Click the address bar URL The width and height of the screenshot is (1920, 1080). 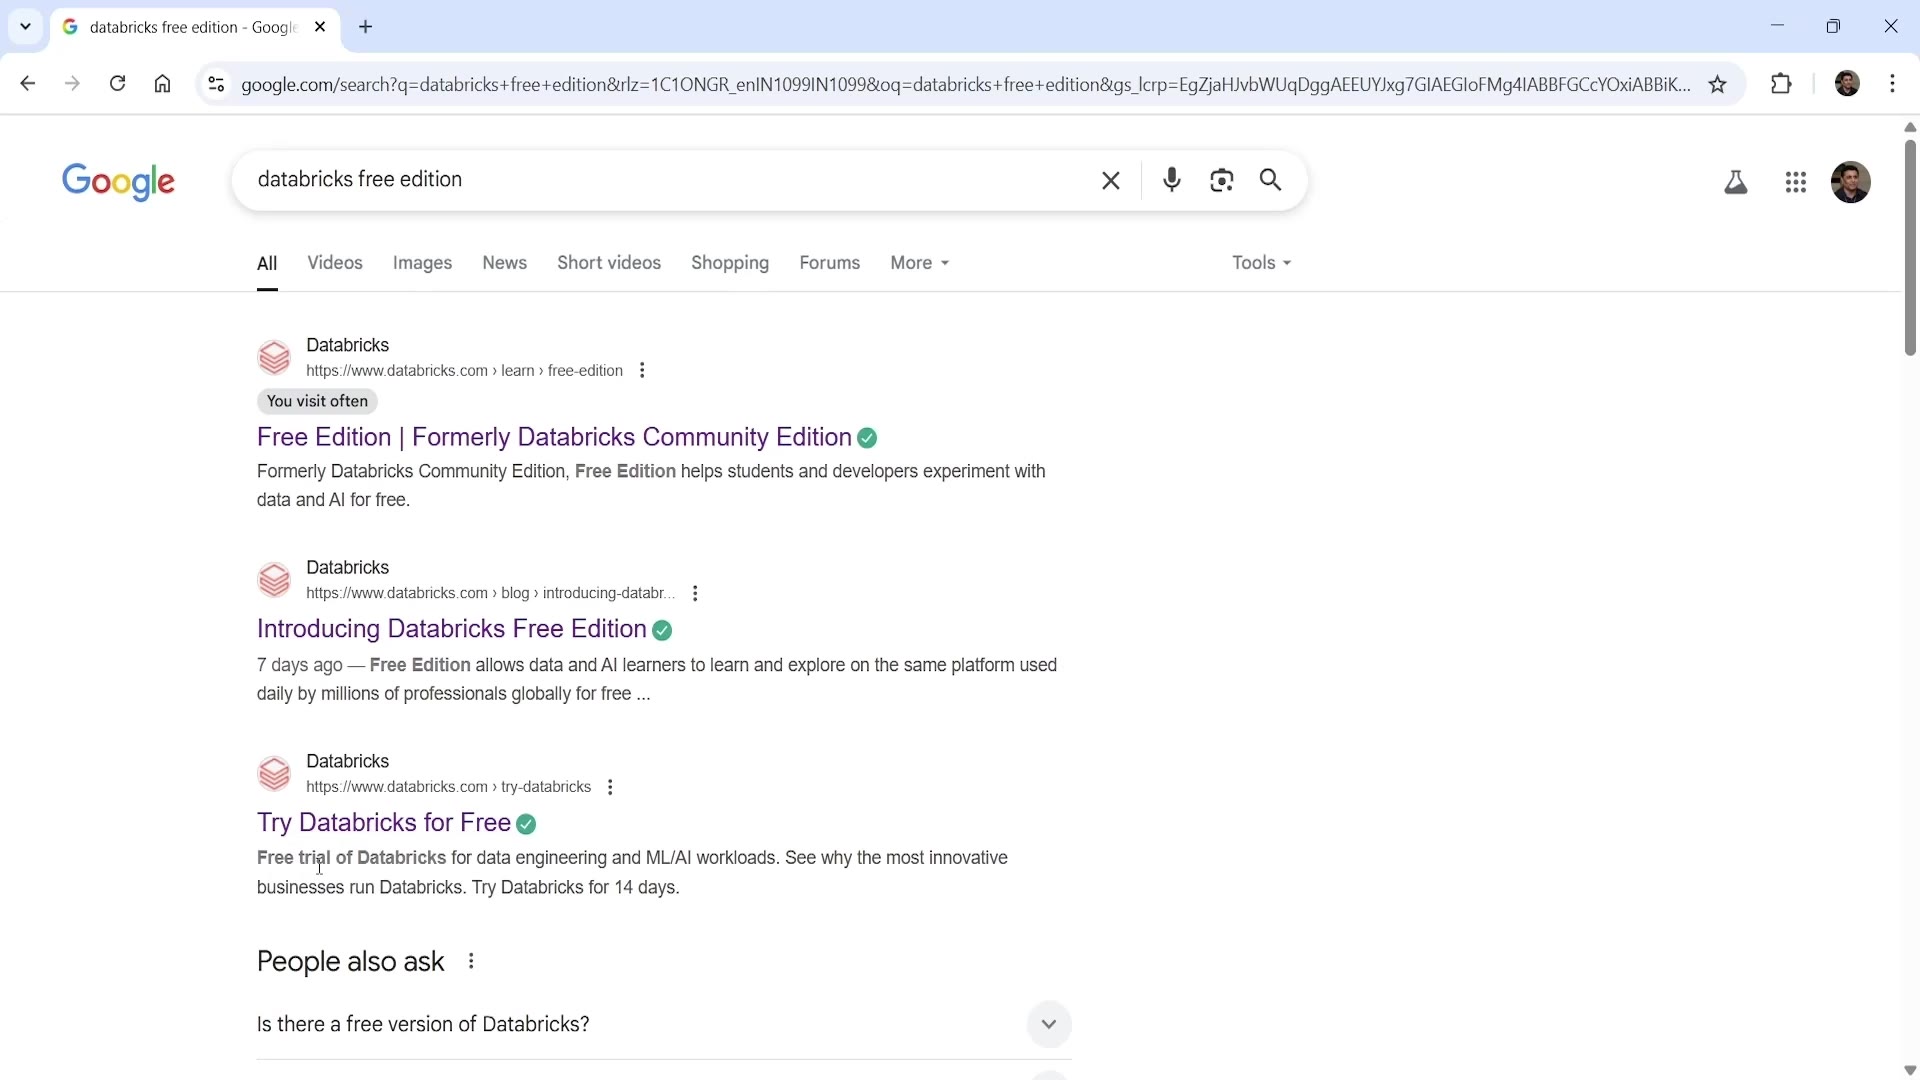pyautogui.click(x=965, y=86)
